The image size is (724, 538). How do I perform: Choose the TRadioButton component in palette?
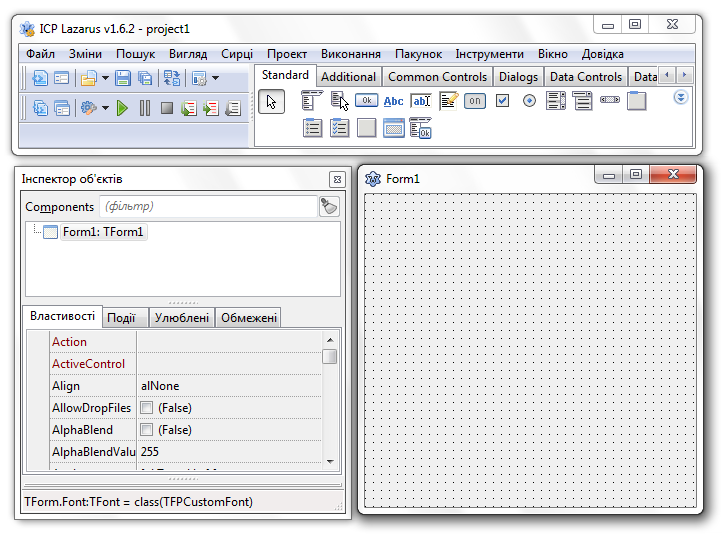[x=529, y=100]
